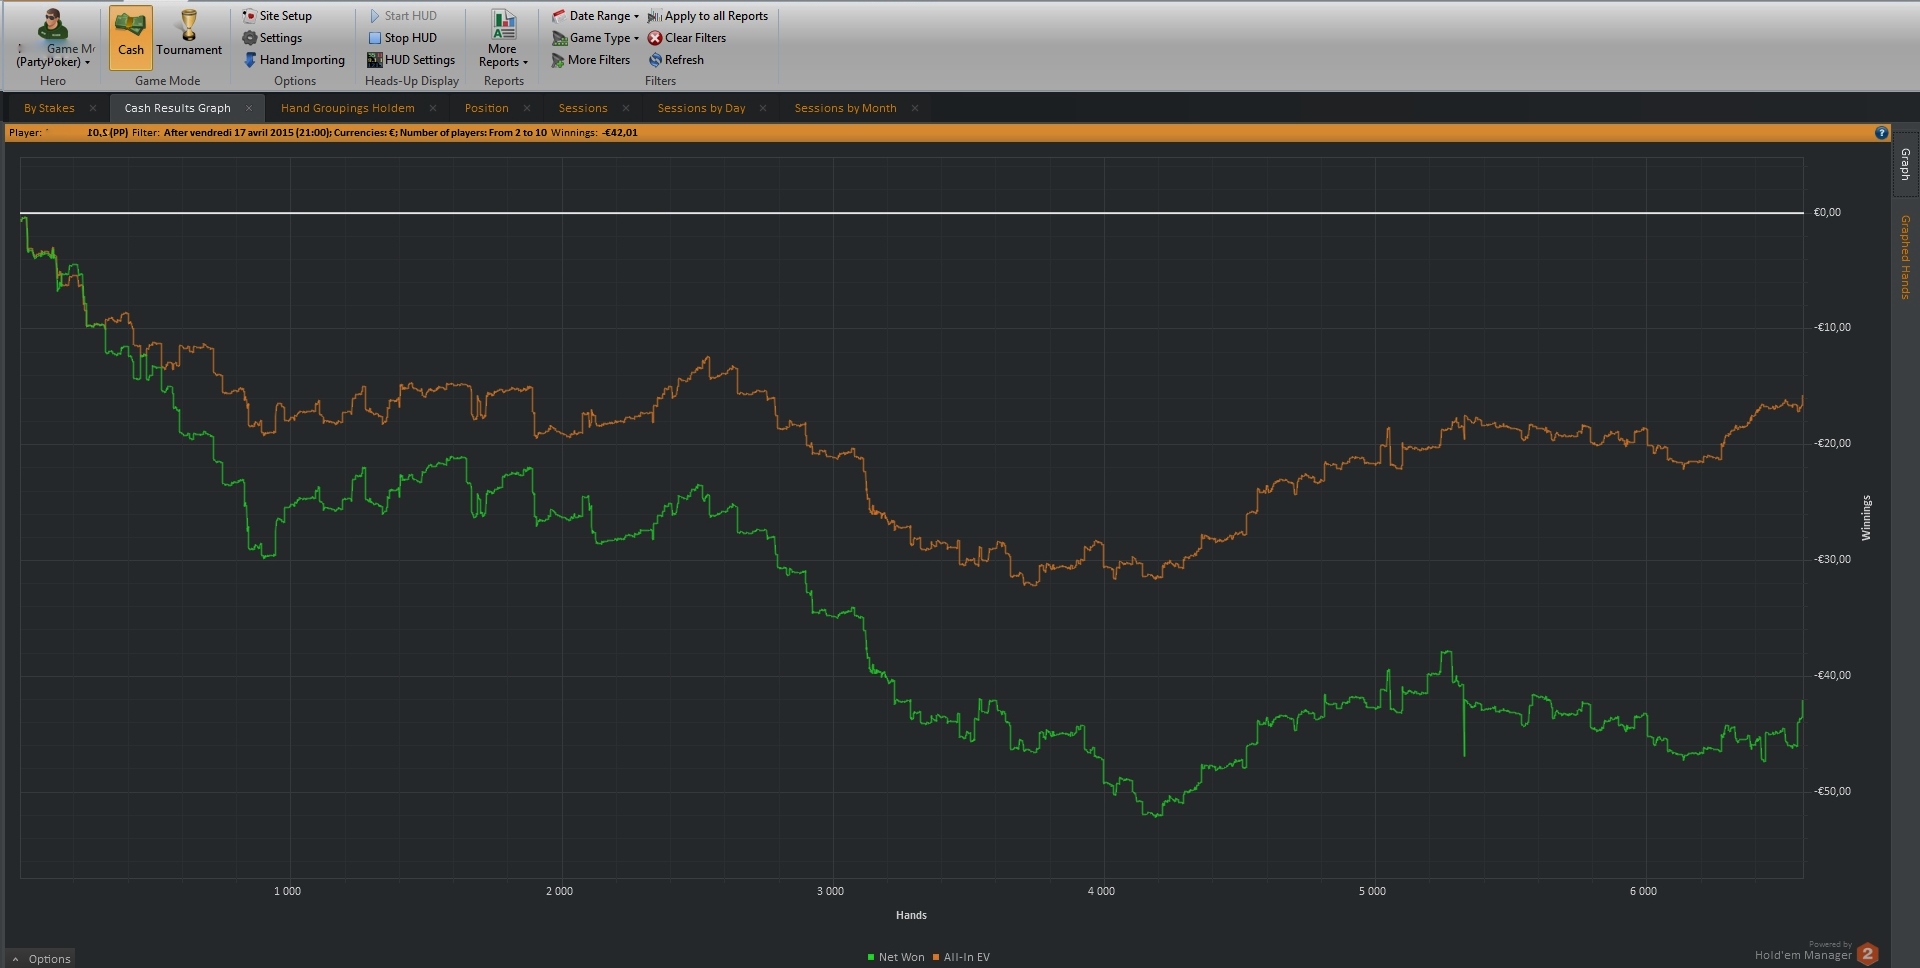Click the 1 000 hands axis label
1920x968 pixels.
pyautogui.click(x=287, y=891)
